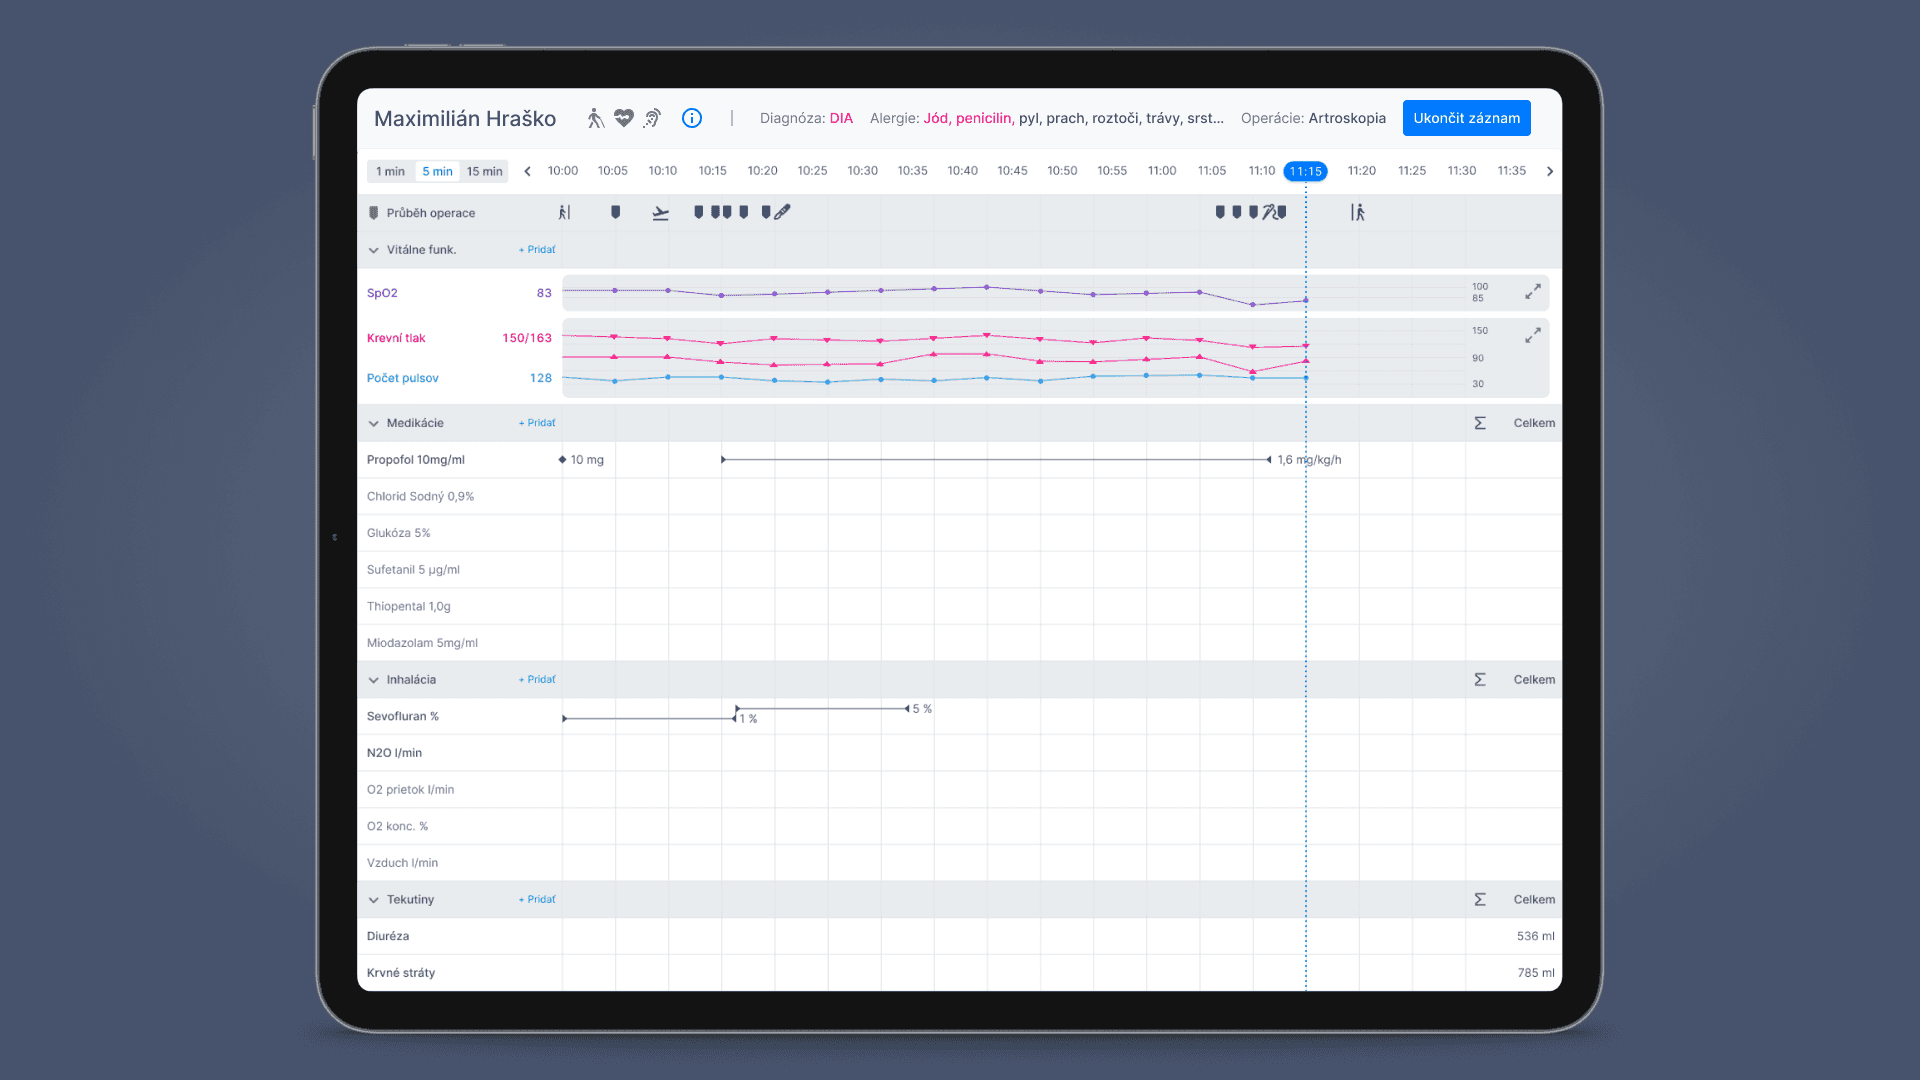Click the airplane landing event icon
1920x1080 pixels.
click(660, 212)
